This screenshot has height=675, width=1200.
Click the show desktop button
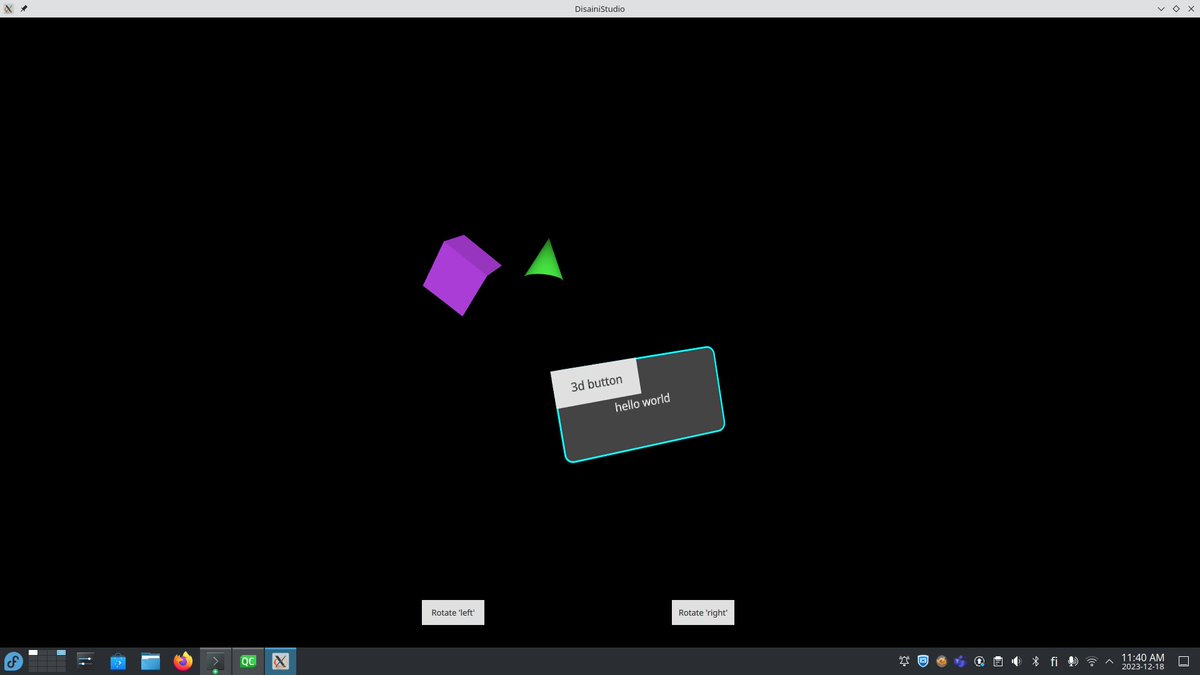coord(1183,661)
